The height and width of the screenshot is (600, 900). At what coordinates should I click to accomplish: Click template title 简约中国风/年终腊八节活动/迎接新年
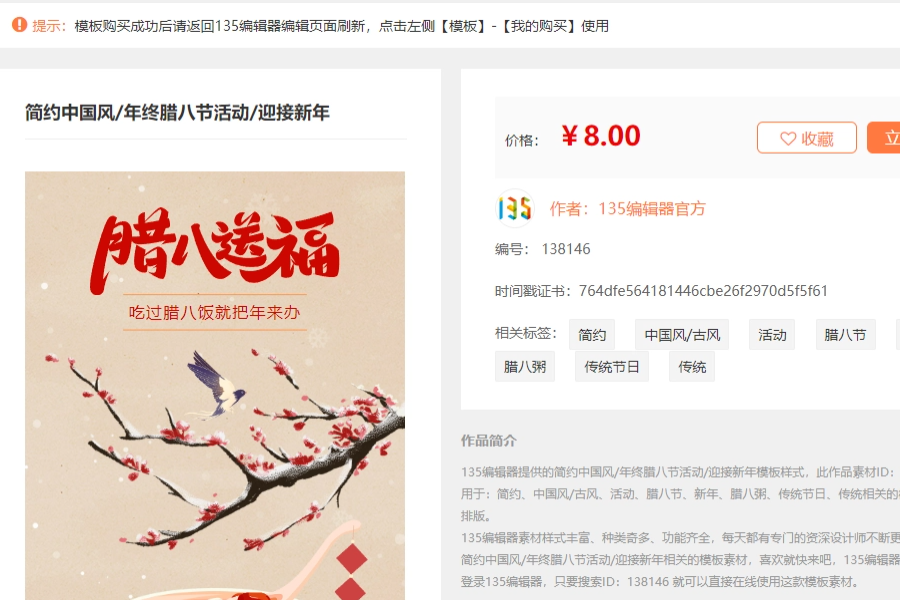(x=177, y=113)
